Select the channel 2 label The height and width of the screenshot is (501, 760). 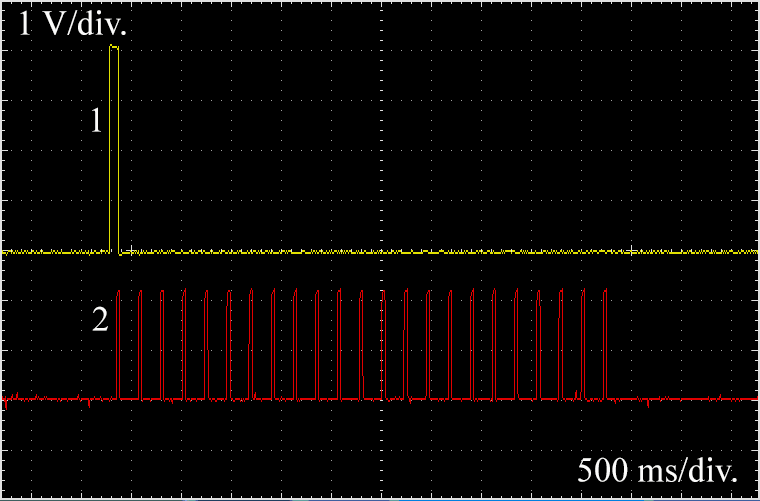pos(99,321)
